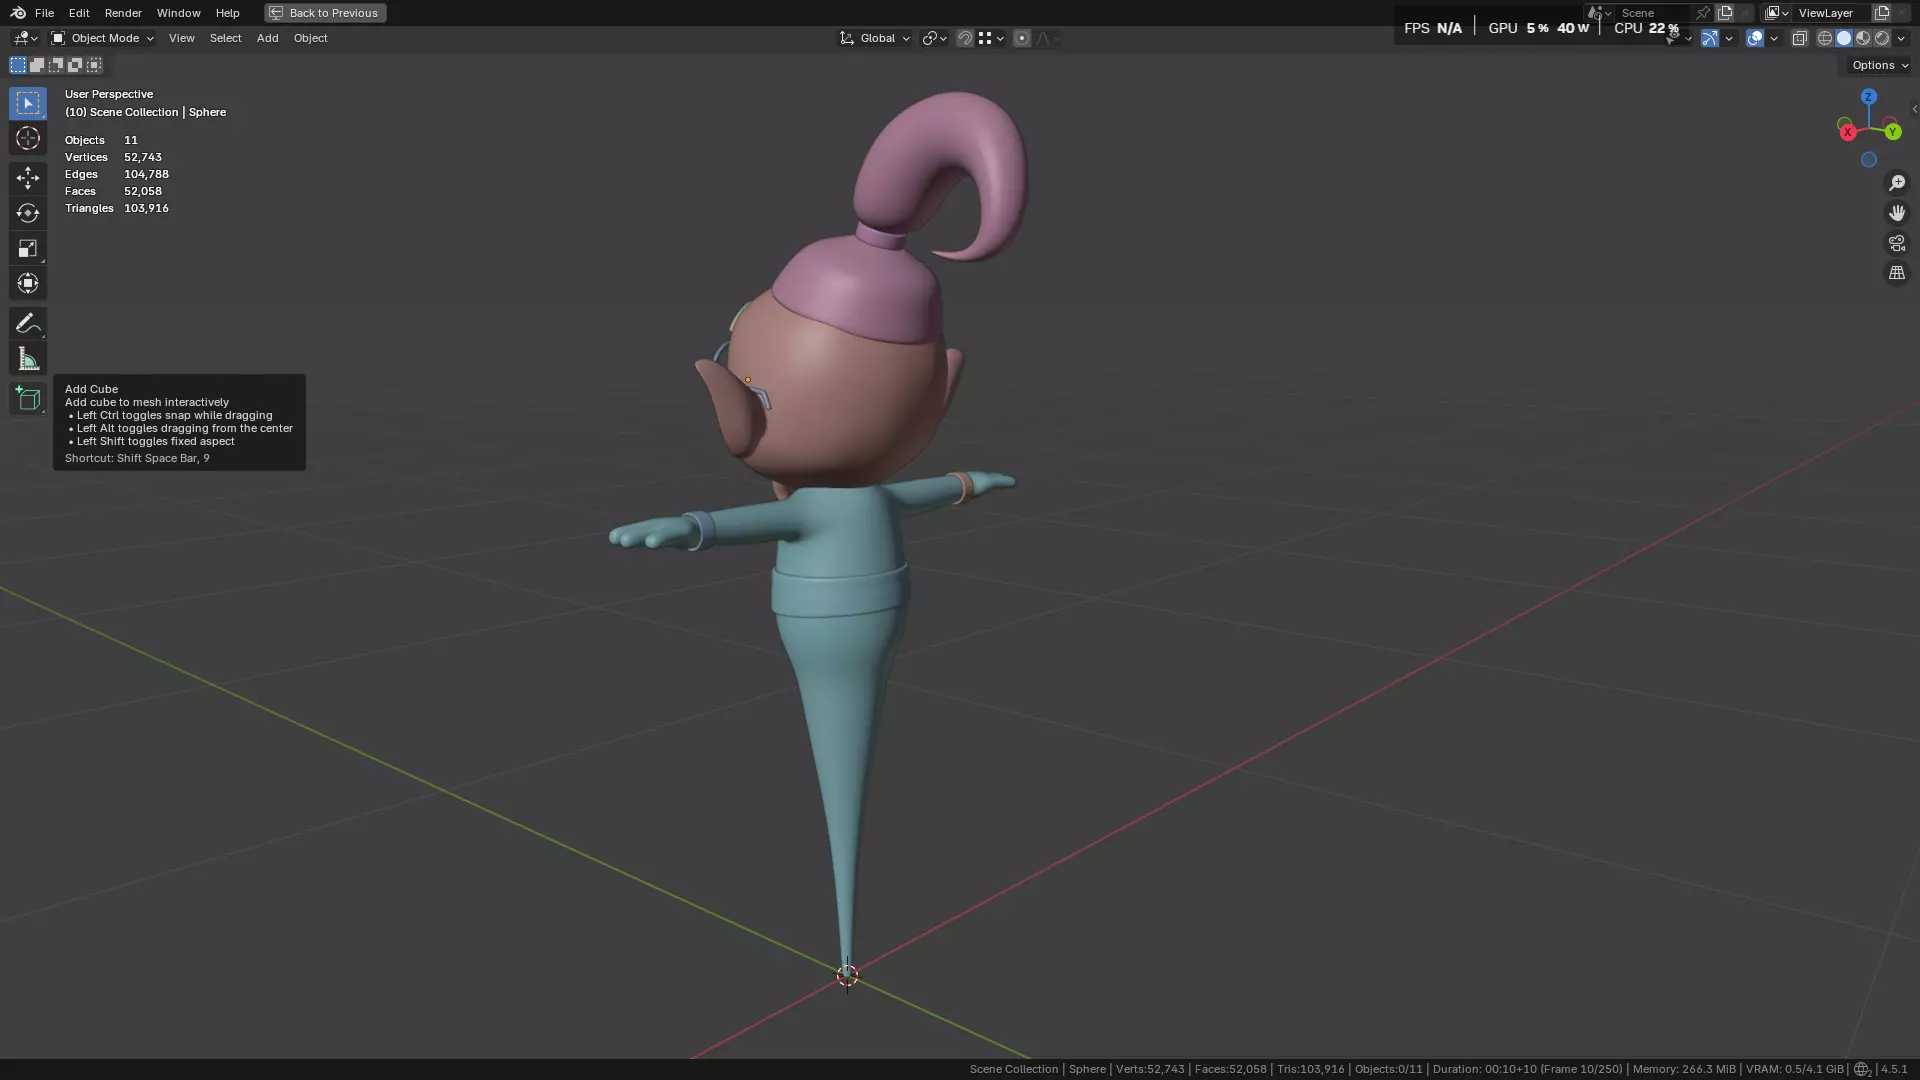This screenshot has width=1920, height=1080.
Task: Choose the Move tool
Action: 28,178
